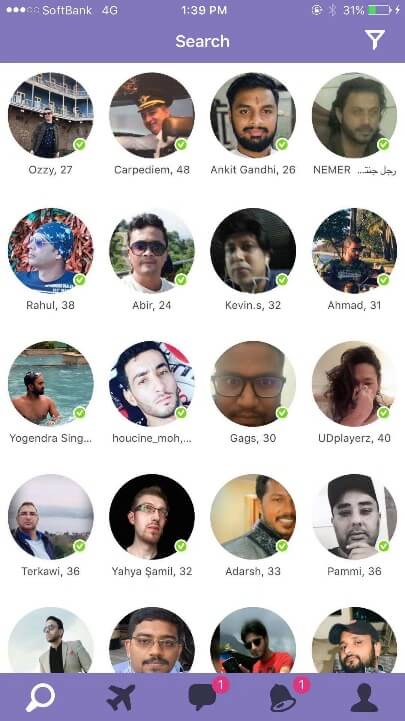This screenshot has width=405, height=721.
Task: Open Ankit Gandhi, 26 profile name
Action: (x=253, y=170)
